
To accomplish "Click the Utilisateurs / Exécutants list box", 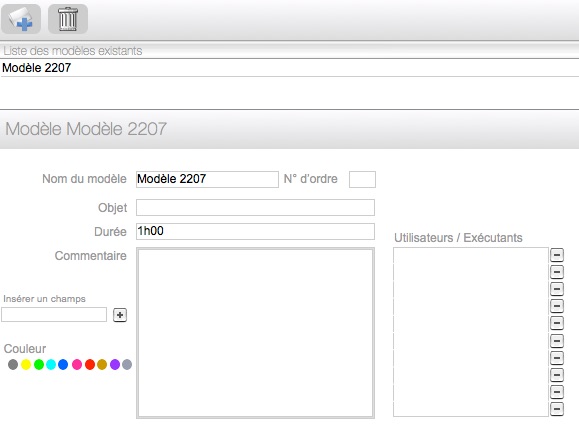I will click(x=471, y=332).
